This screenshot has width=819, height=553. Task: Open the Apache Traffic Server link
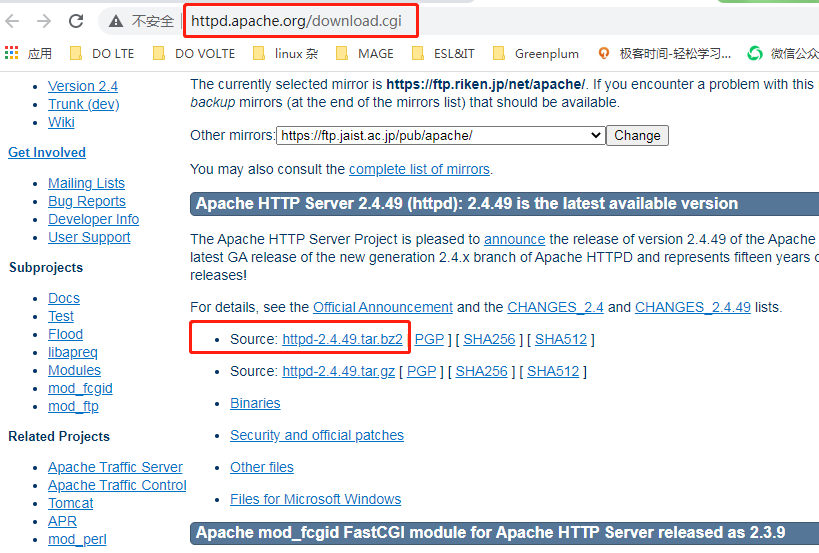point(115,467)
